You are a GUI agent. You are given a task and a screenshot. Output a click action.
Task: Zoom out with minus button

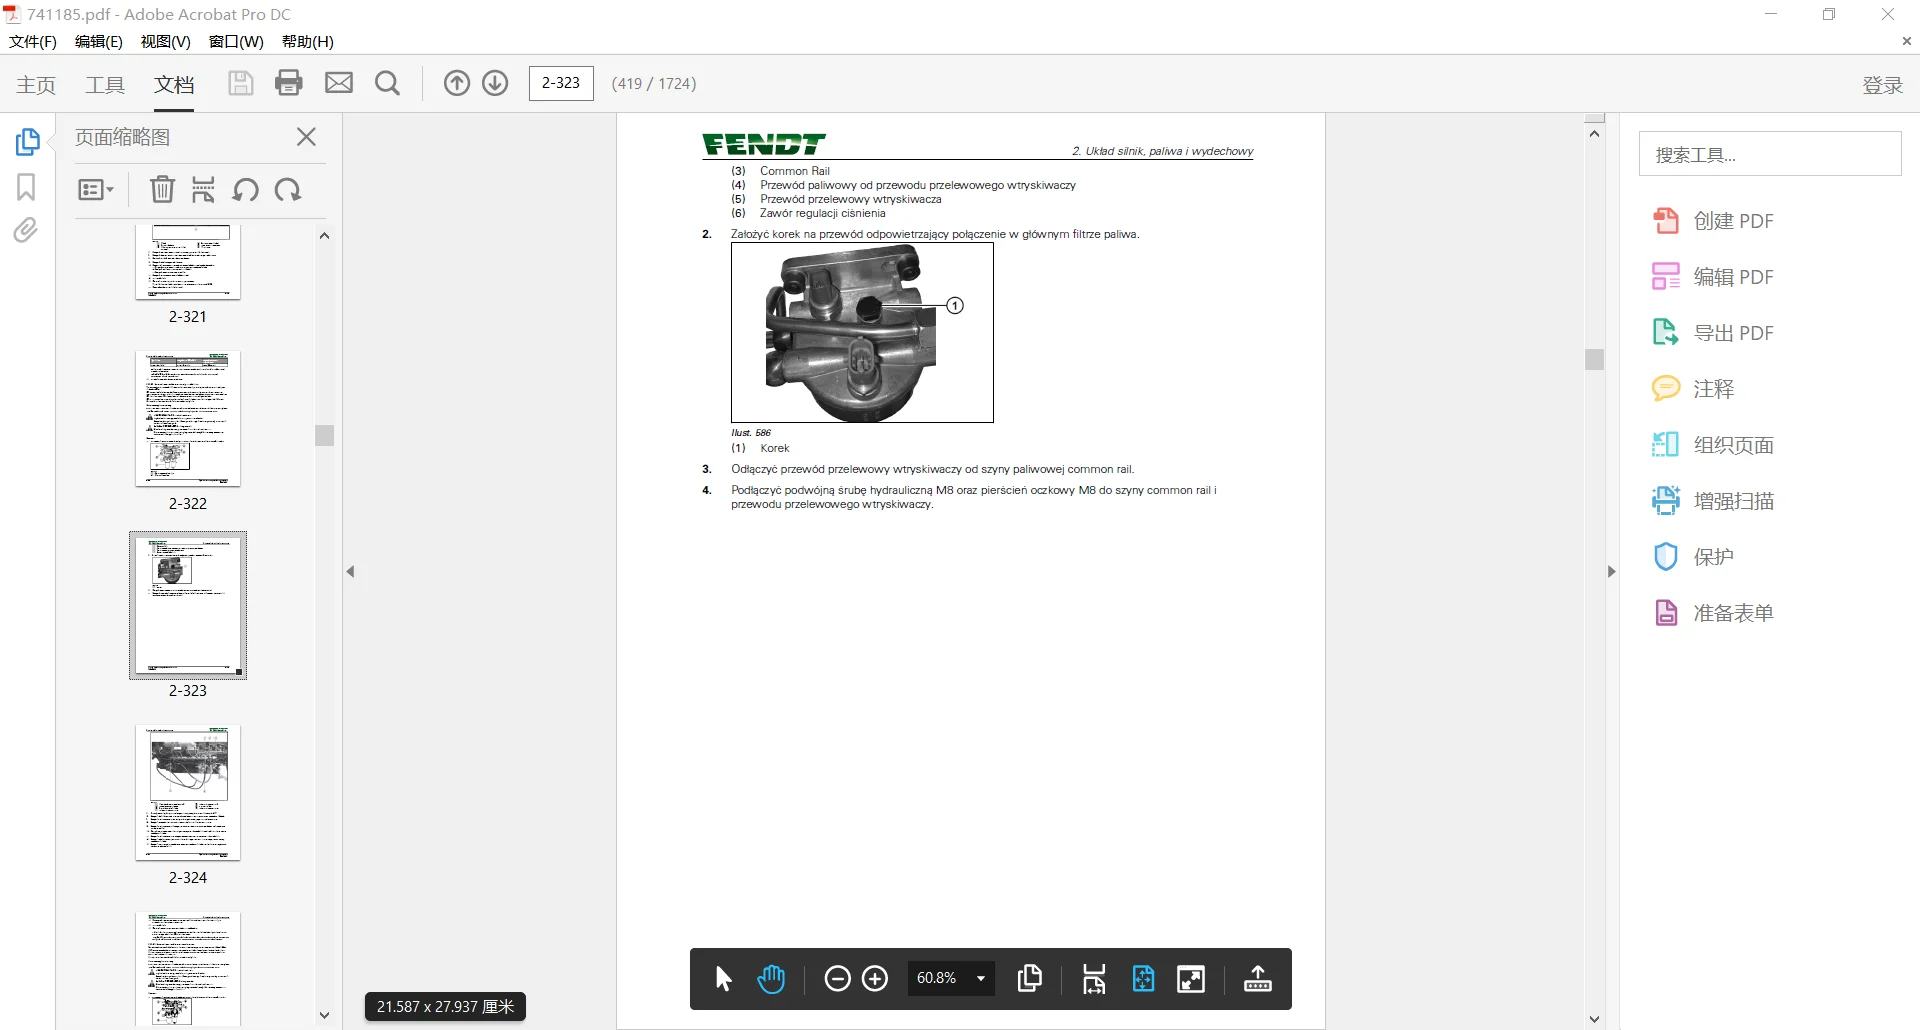click(837, 978)
